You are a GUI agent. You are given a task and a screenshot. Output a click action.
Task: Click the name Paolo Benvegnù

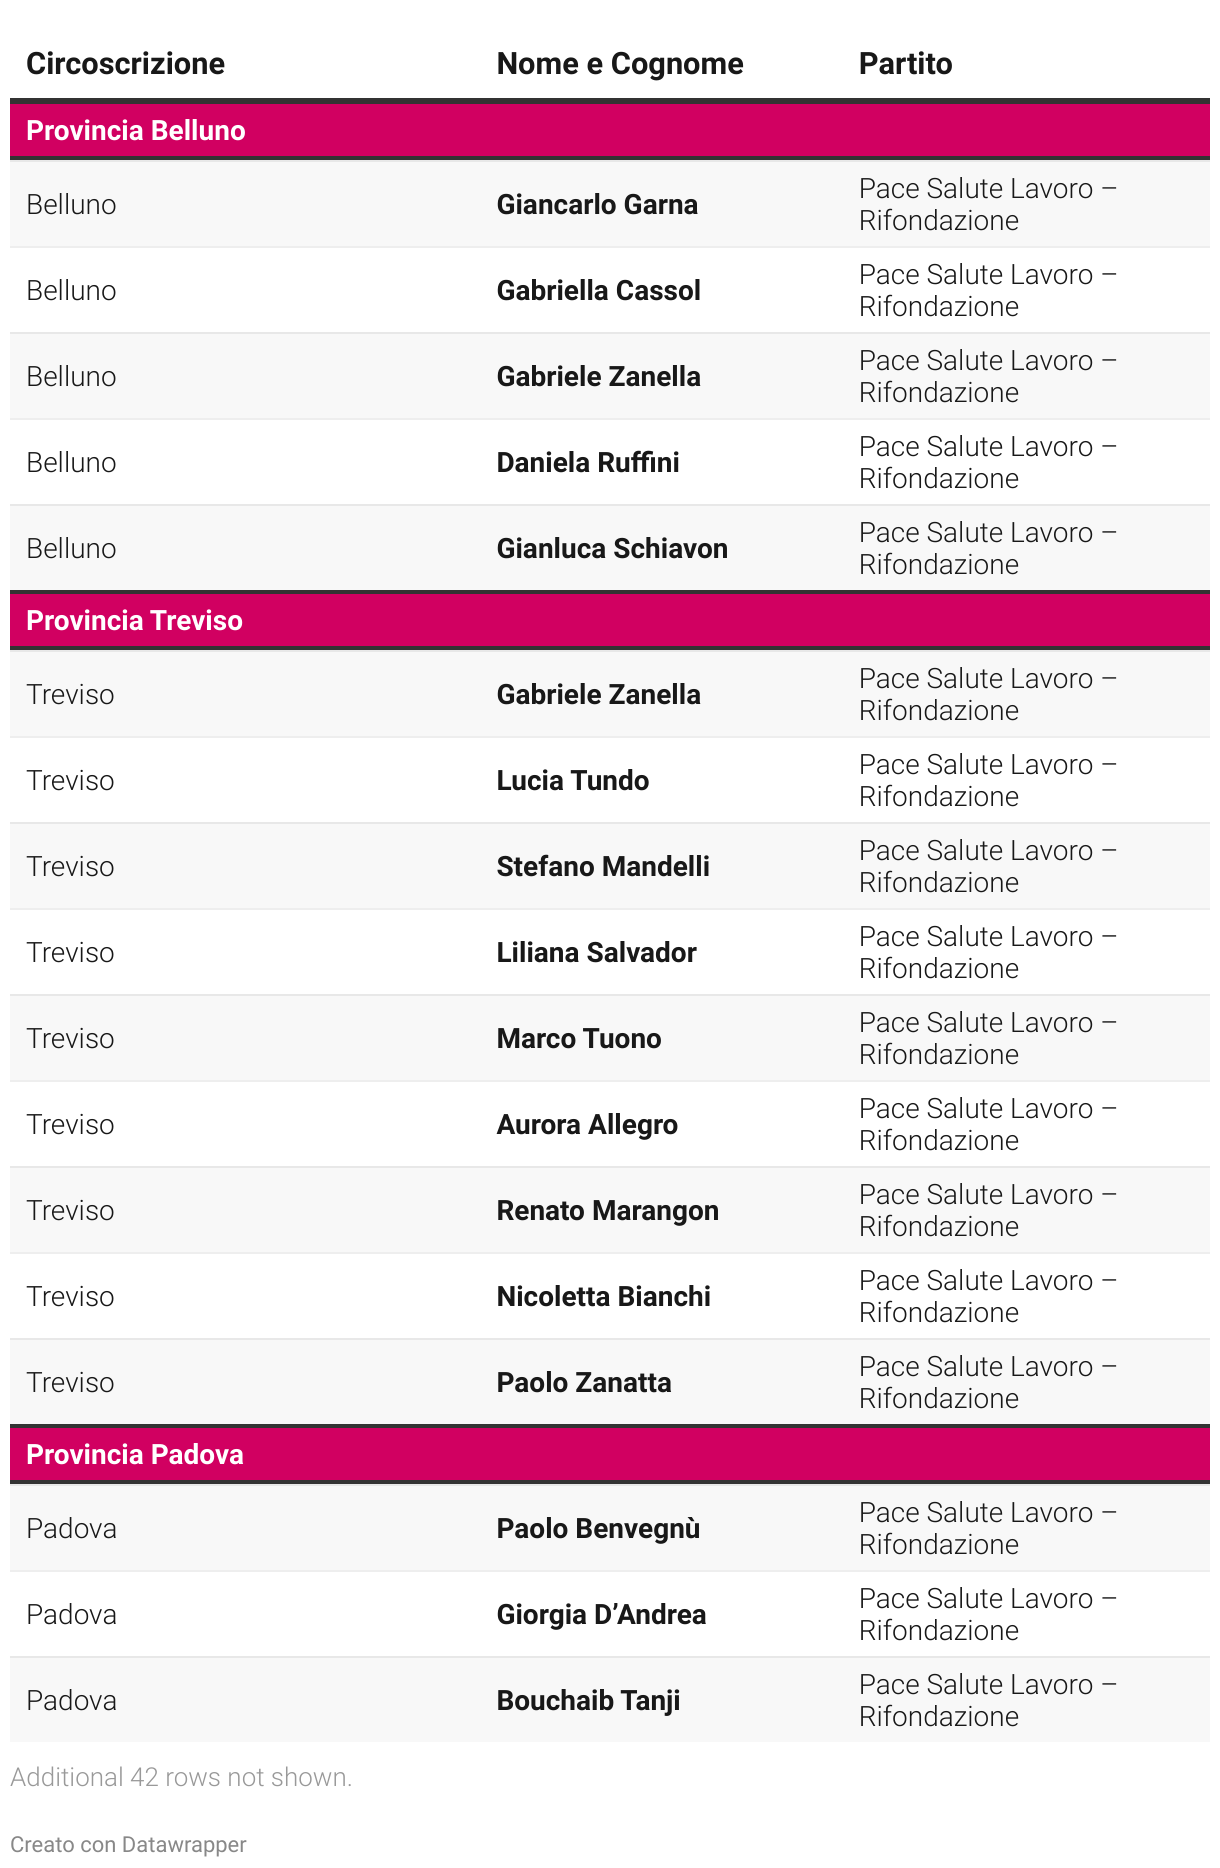(598, 1529)
